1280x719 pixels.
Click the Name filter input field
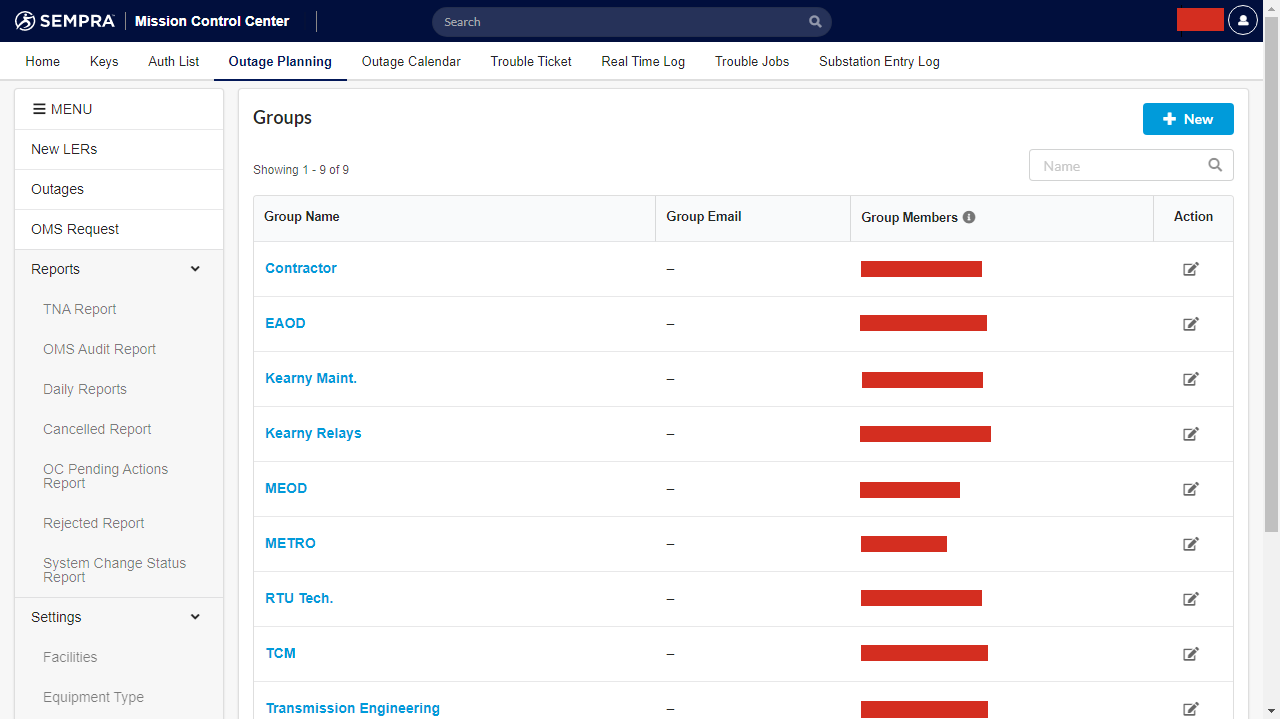1120,166
